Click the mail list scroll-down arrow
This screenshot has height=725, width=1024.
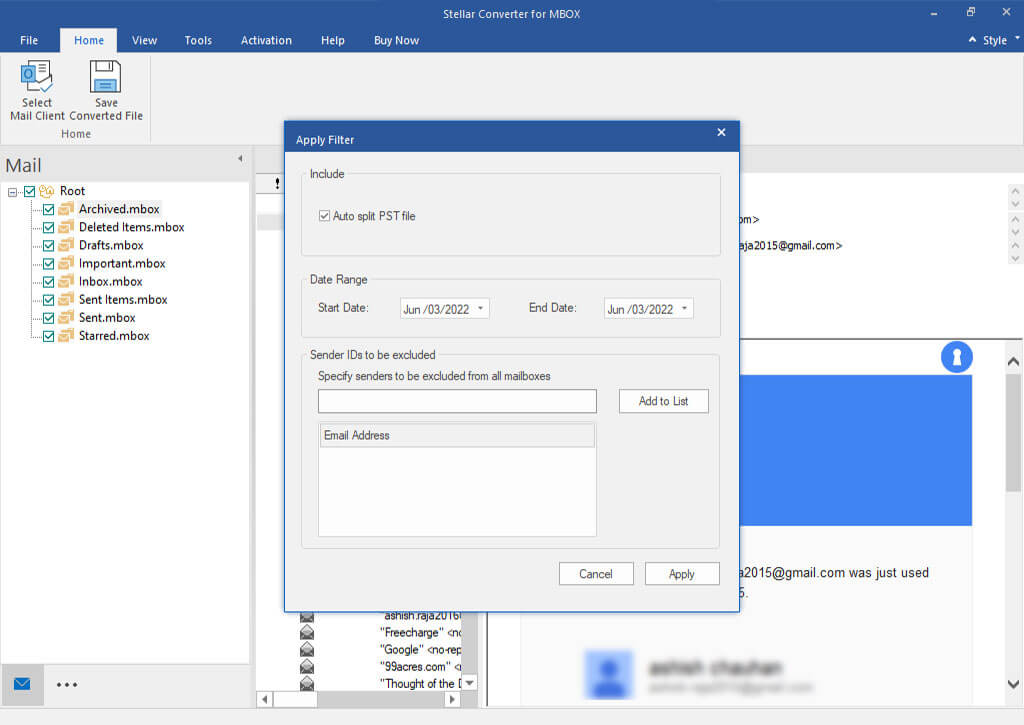[x=470, y=683]
